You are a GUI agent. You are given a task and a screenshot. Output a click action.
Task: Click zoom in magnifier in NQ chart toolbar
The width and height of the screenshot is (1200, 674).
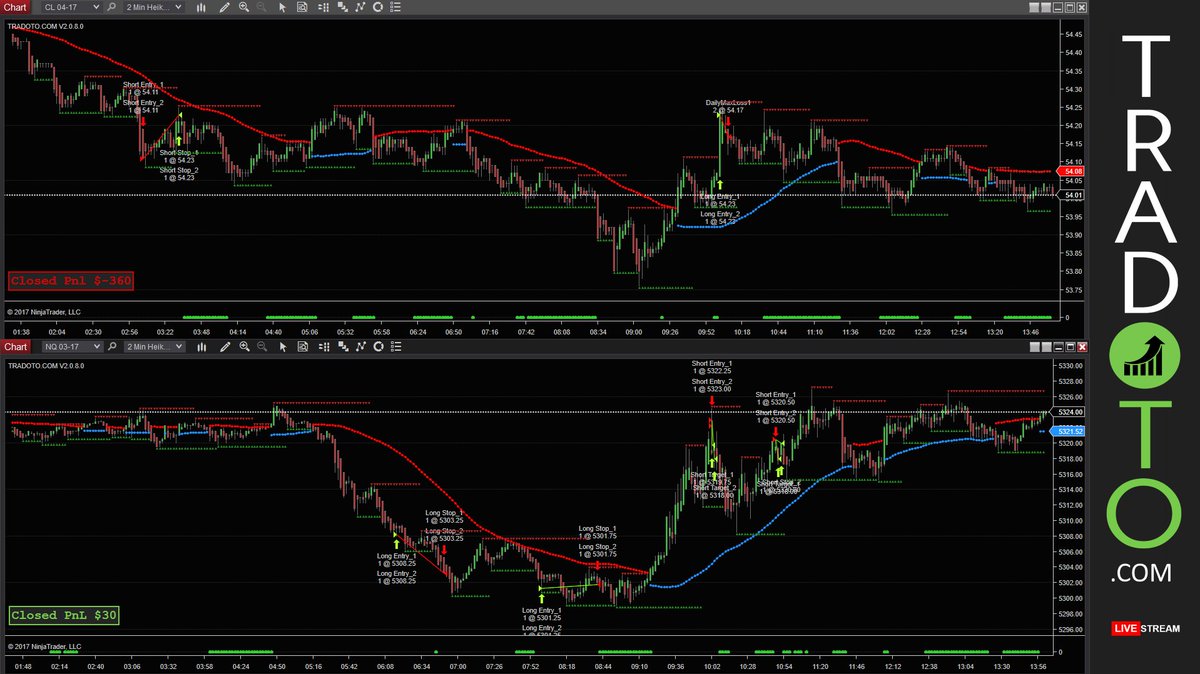244,346
